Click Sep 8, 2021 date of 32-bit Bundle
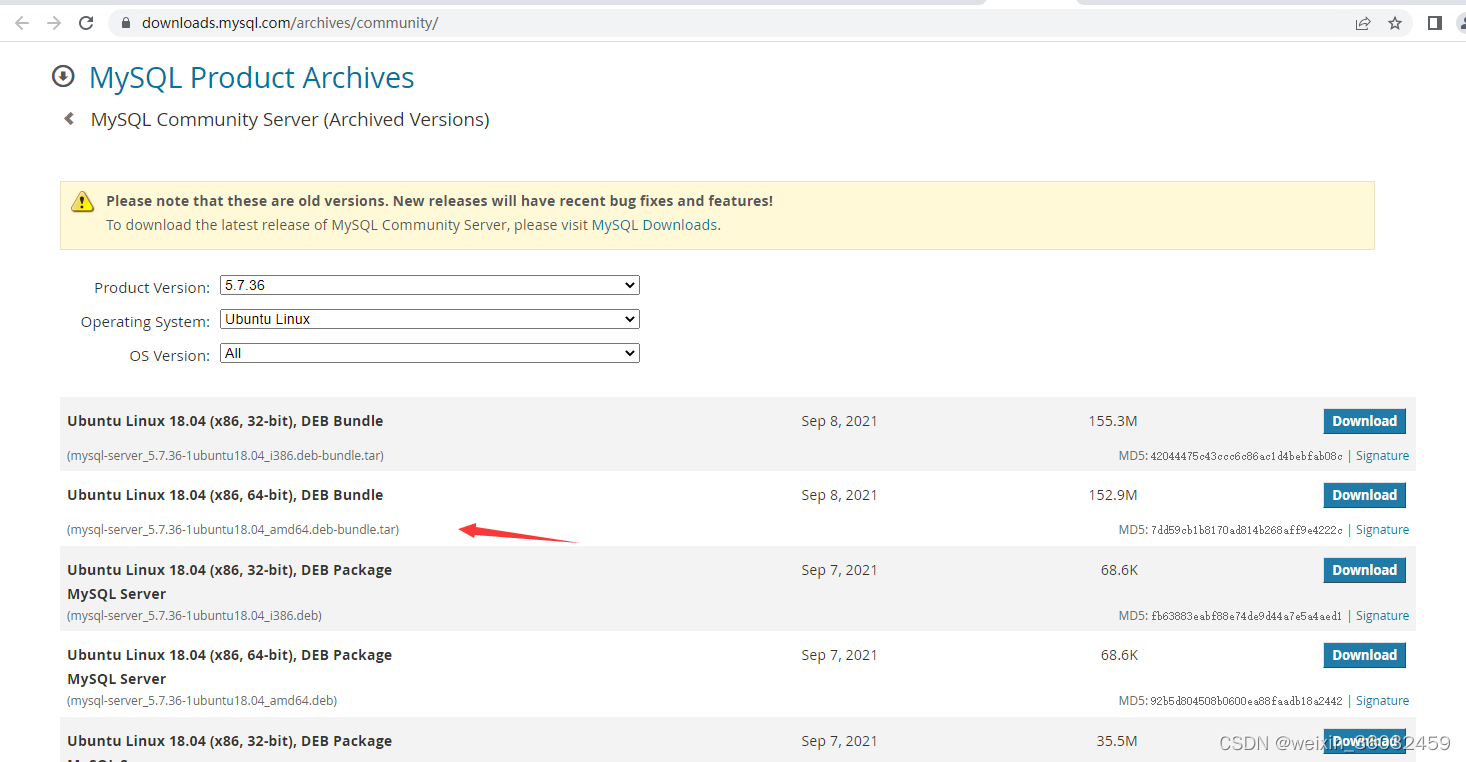This screenshot has height=762, width=1466. [x=839, y=421]
